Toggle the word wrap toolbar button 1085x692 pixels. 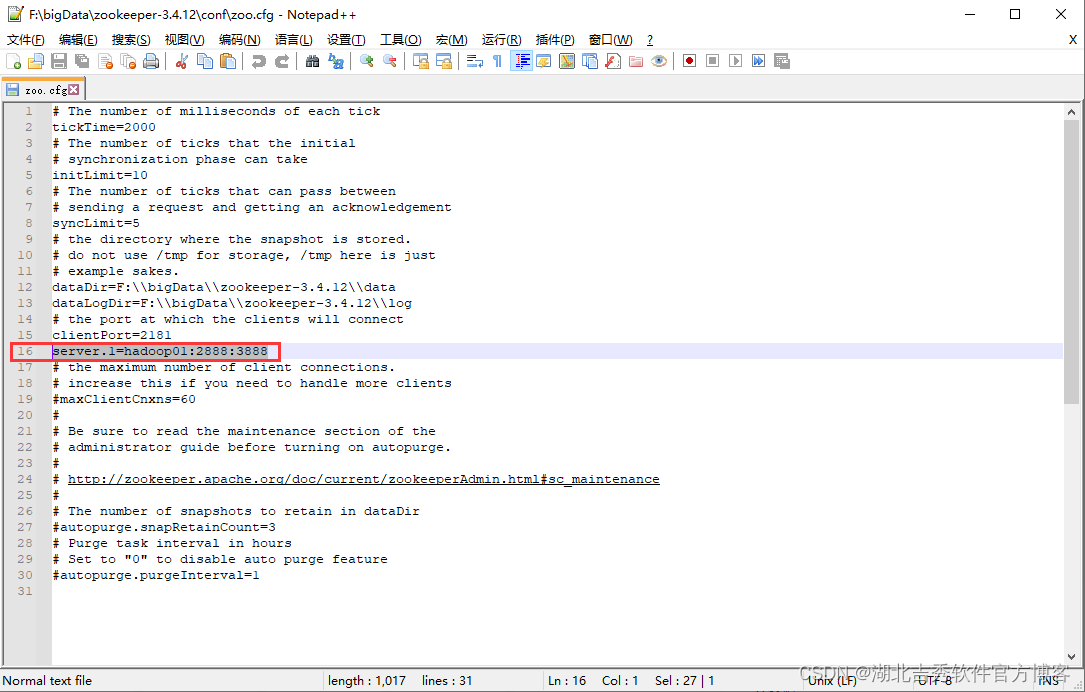pos(475,62)
